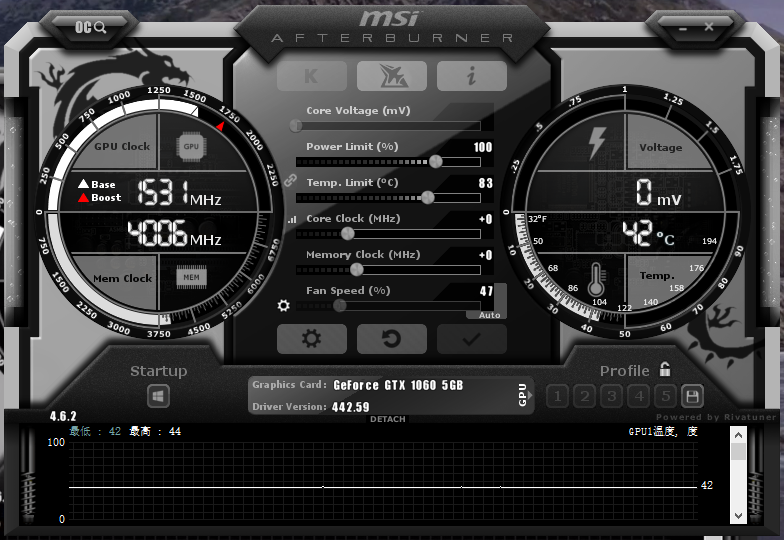Click the Temp. Limit slider handle
784x540 pixels.
click(x=428, y=198)
